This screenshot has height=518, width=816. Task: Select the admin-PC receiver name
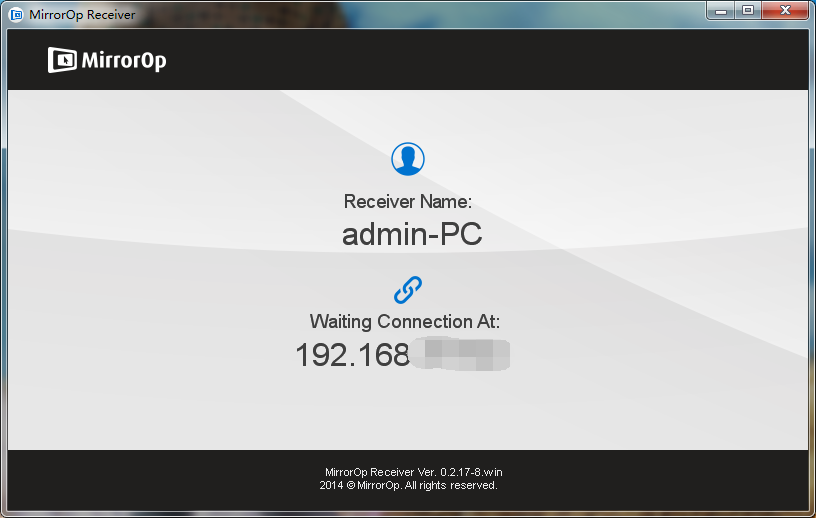[412, 235]
